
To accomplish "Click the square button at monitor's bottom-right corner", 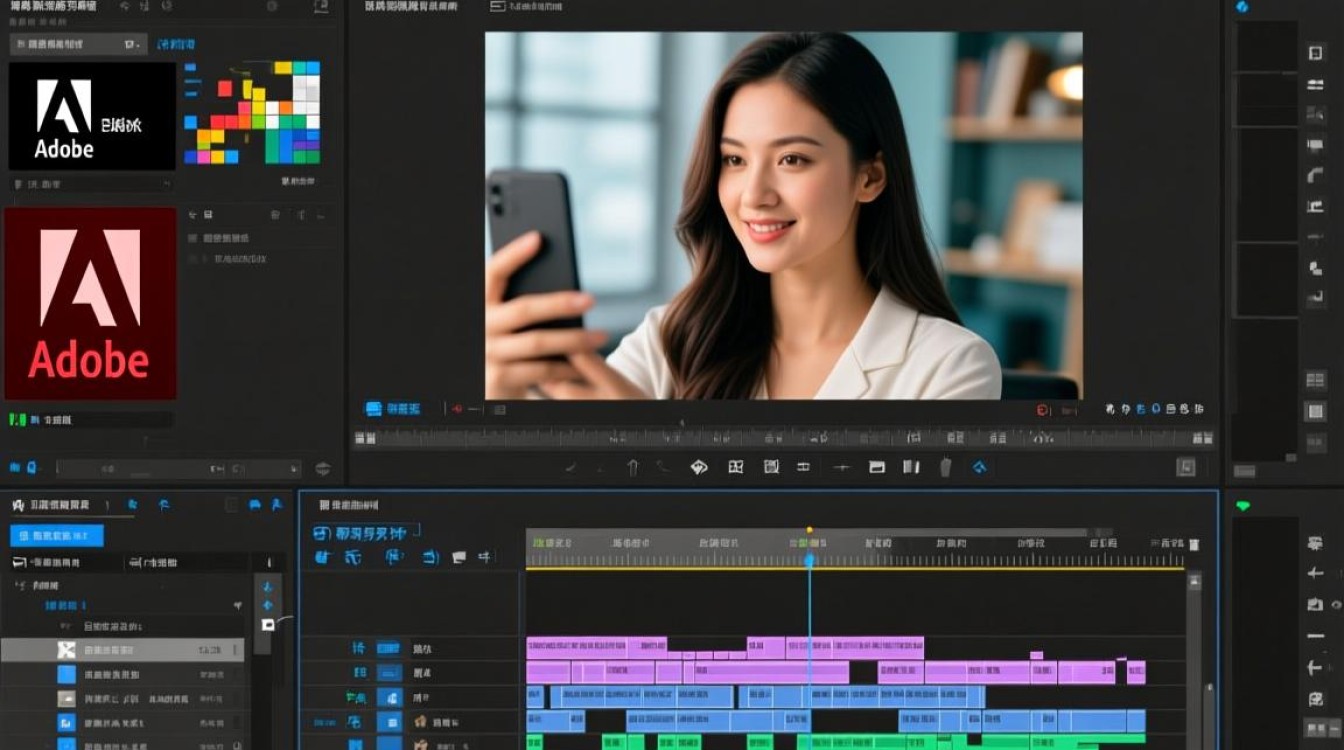I will (x=1186, y=467).
